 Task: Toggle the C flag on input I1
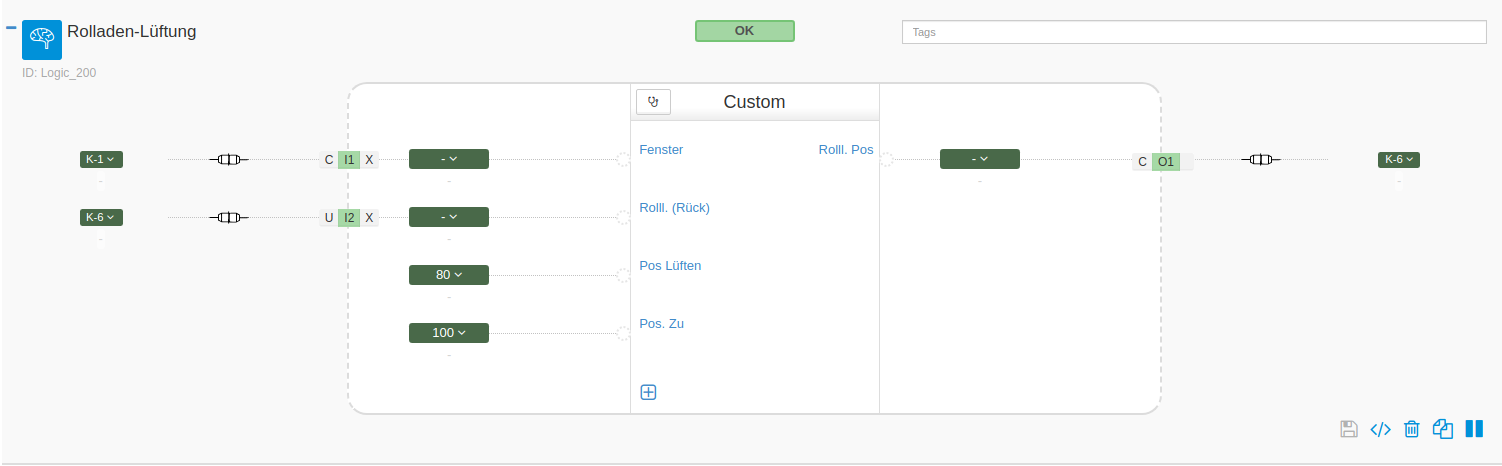pyautogui.click(x=329, y=159)
